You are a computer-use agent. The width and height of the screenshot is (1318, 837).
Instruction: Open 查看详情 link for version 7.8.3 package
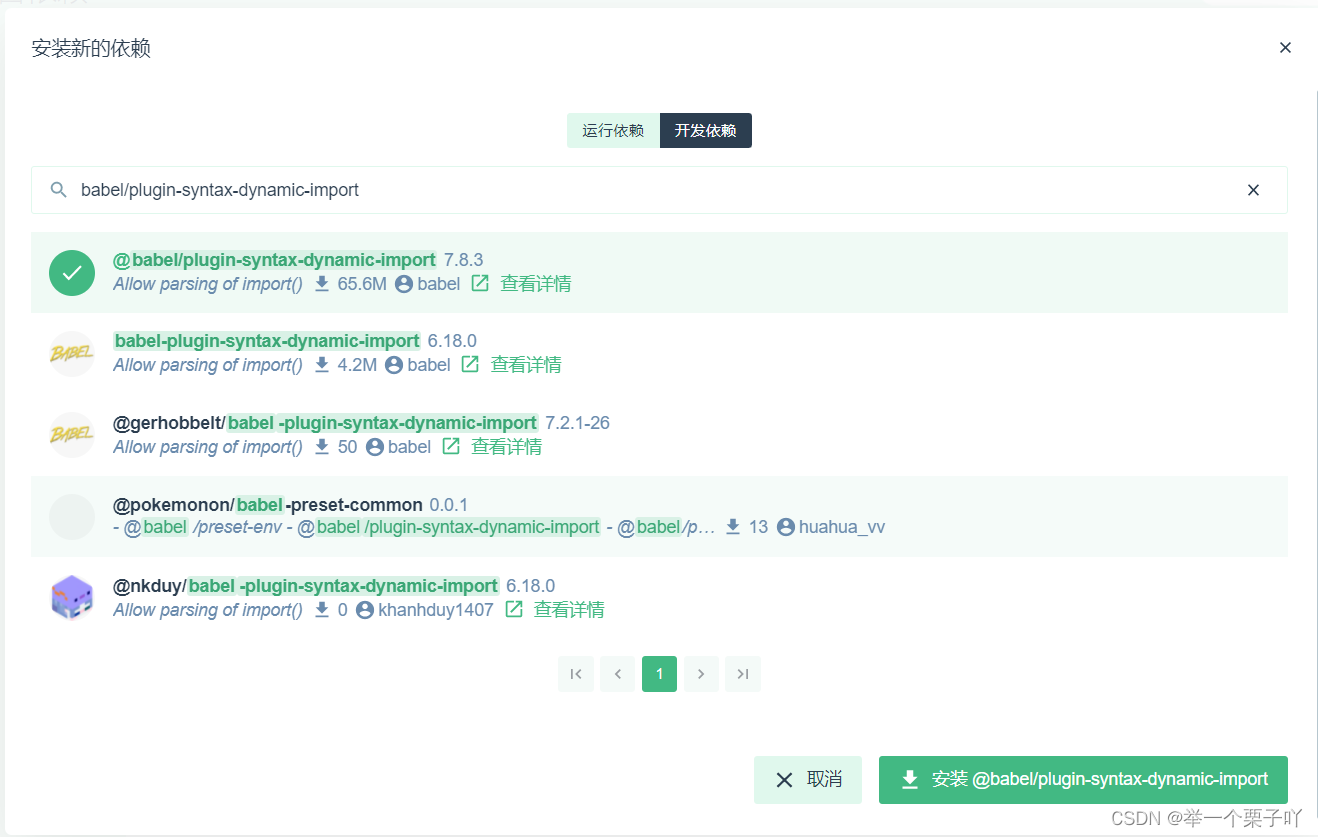(536, 284)
